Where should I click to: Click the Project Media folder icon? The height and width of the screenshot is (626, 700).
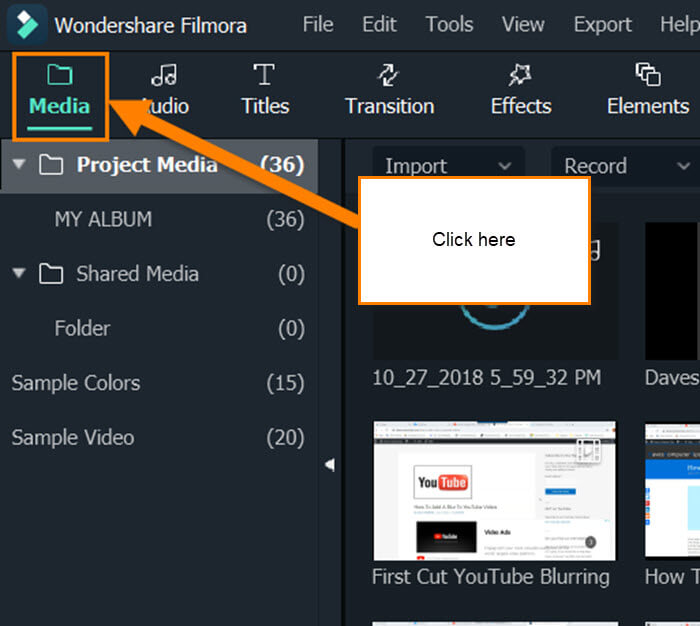50,164
